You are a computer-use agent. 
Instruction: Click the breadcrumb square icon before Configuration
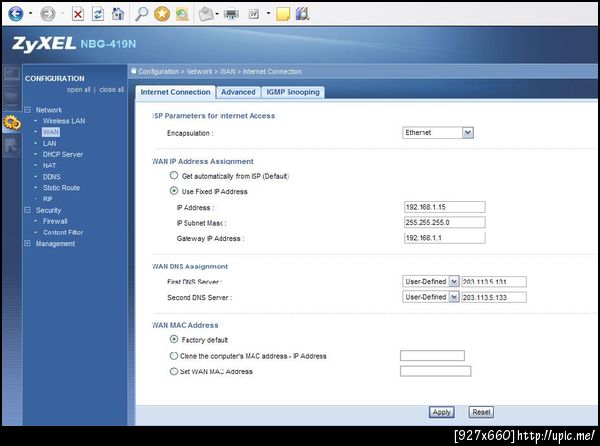tap(134, 71)
